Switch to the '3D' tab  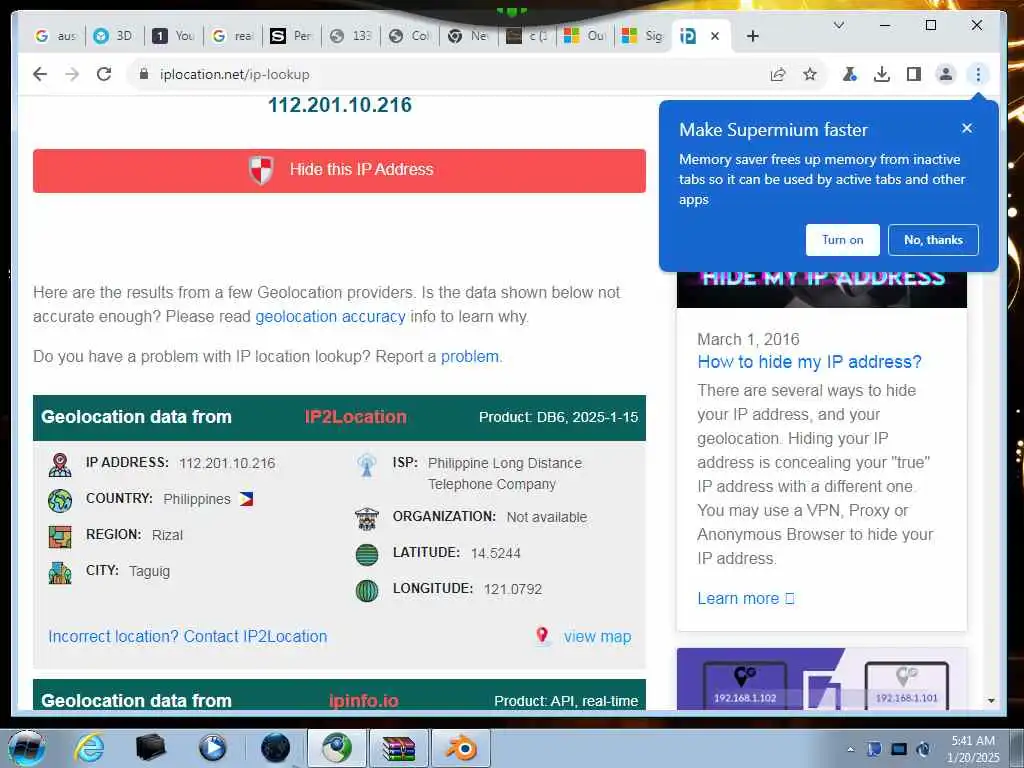pyautogui.click(x=113, y=37)
